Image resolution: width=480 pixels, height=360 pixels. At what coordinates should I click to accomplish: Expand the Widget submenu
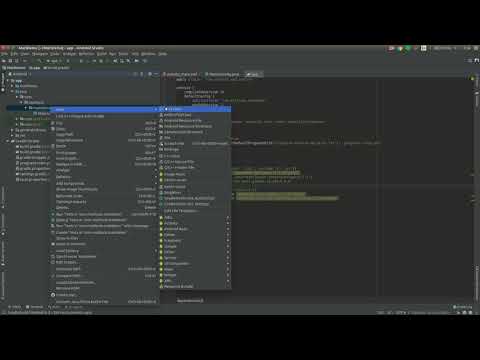pos(195,275)
